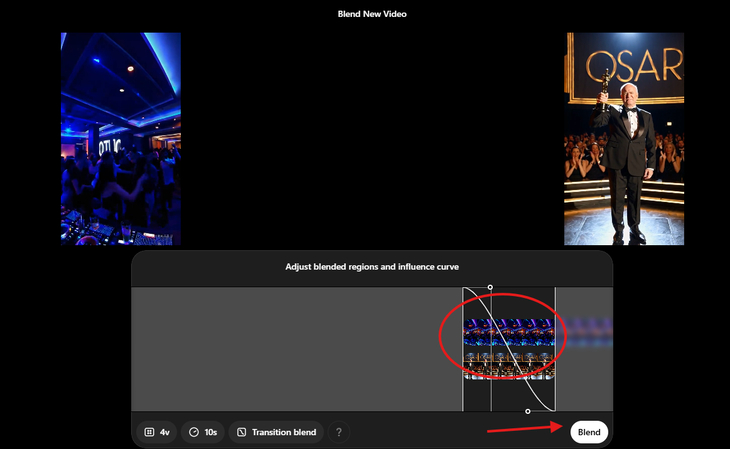Click the clock icon next to 10s
Image resolution: width=730 pixels, height=449 pixels.
click(x=194, y=432)
